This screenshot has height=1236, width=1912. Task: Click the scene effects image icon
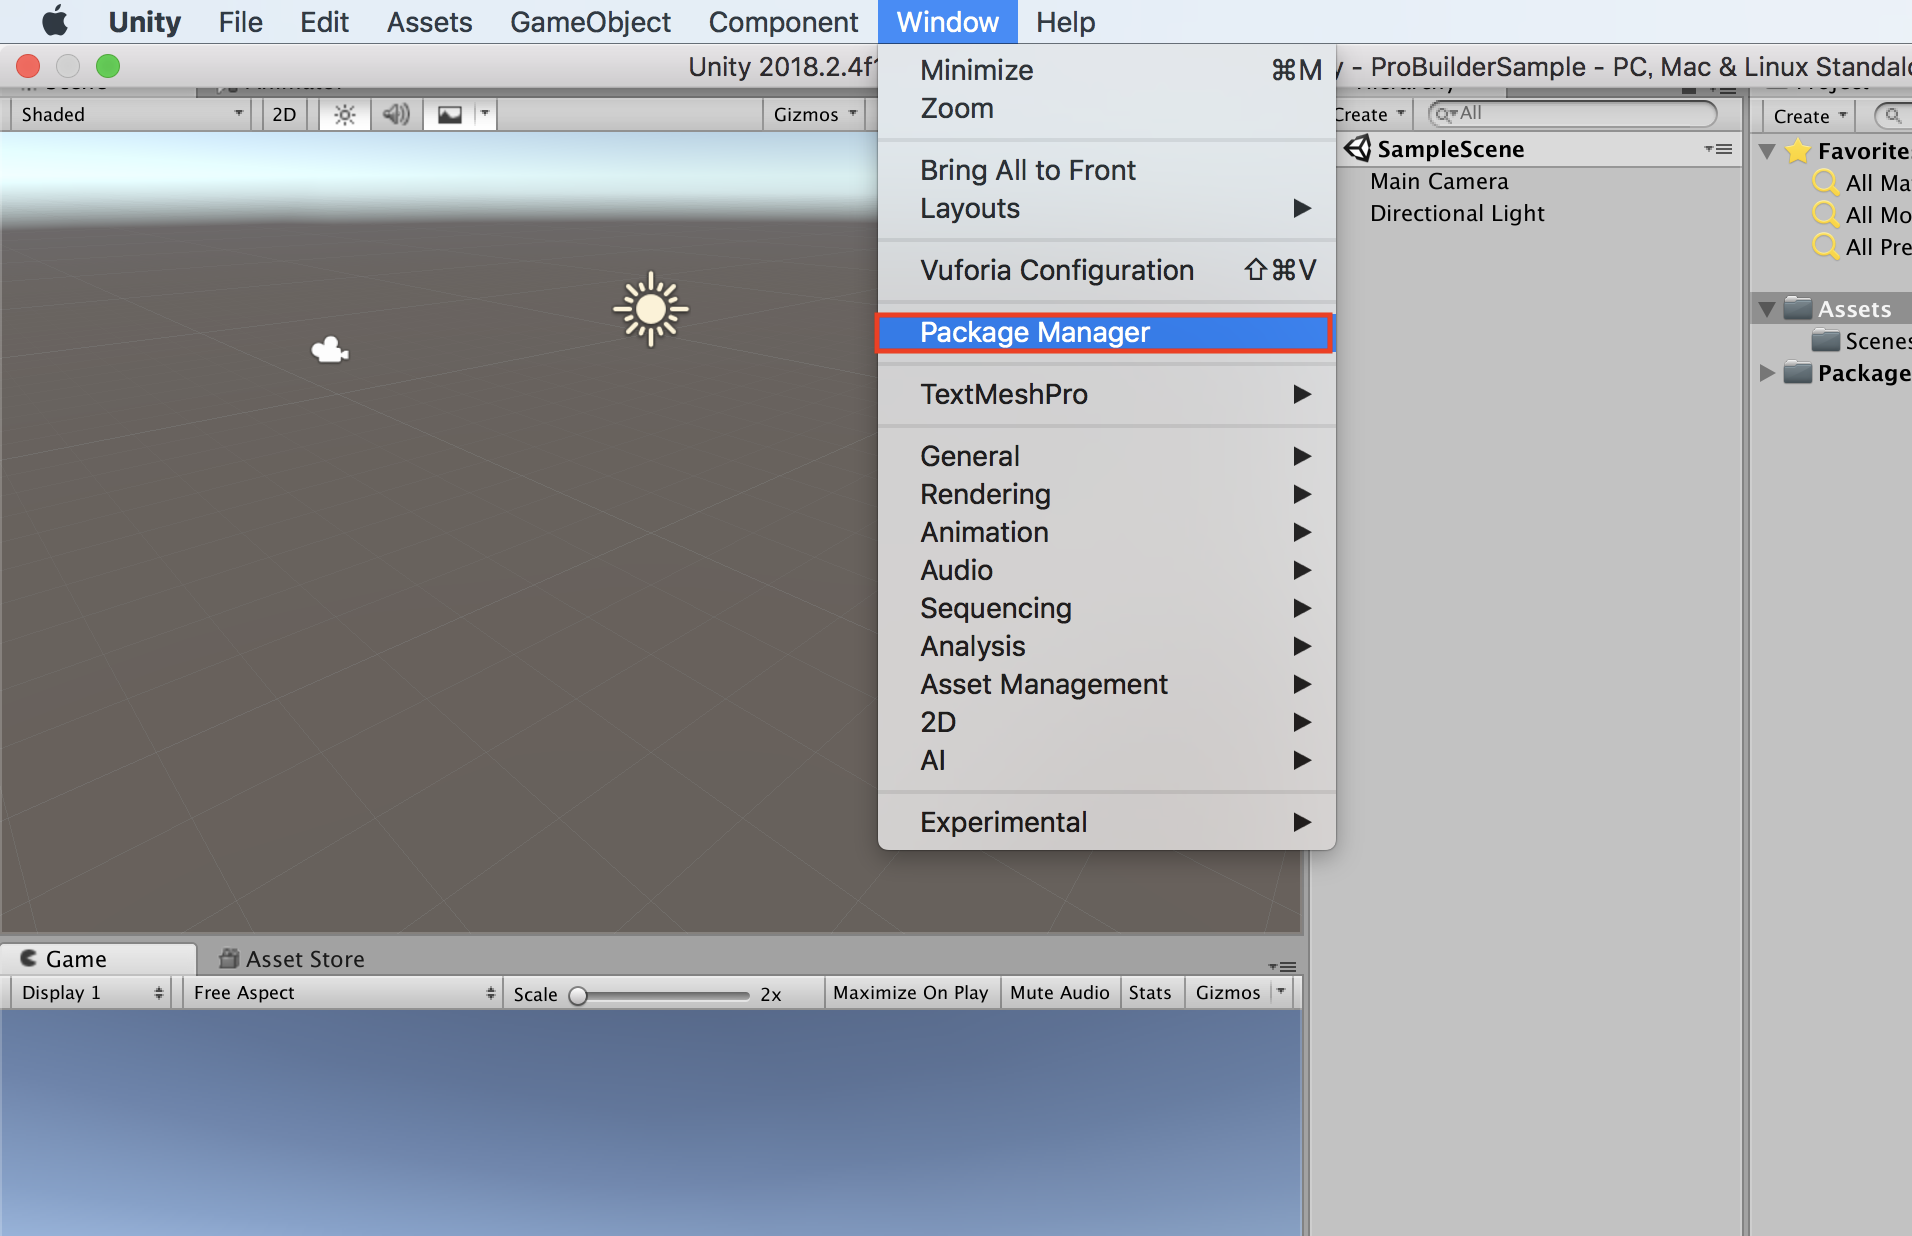(x=450, y=115)
